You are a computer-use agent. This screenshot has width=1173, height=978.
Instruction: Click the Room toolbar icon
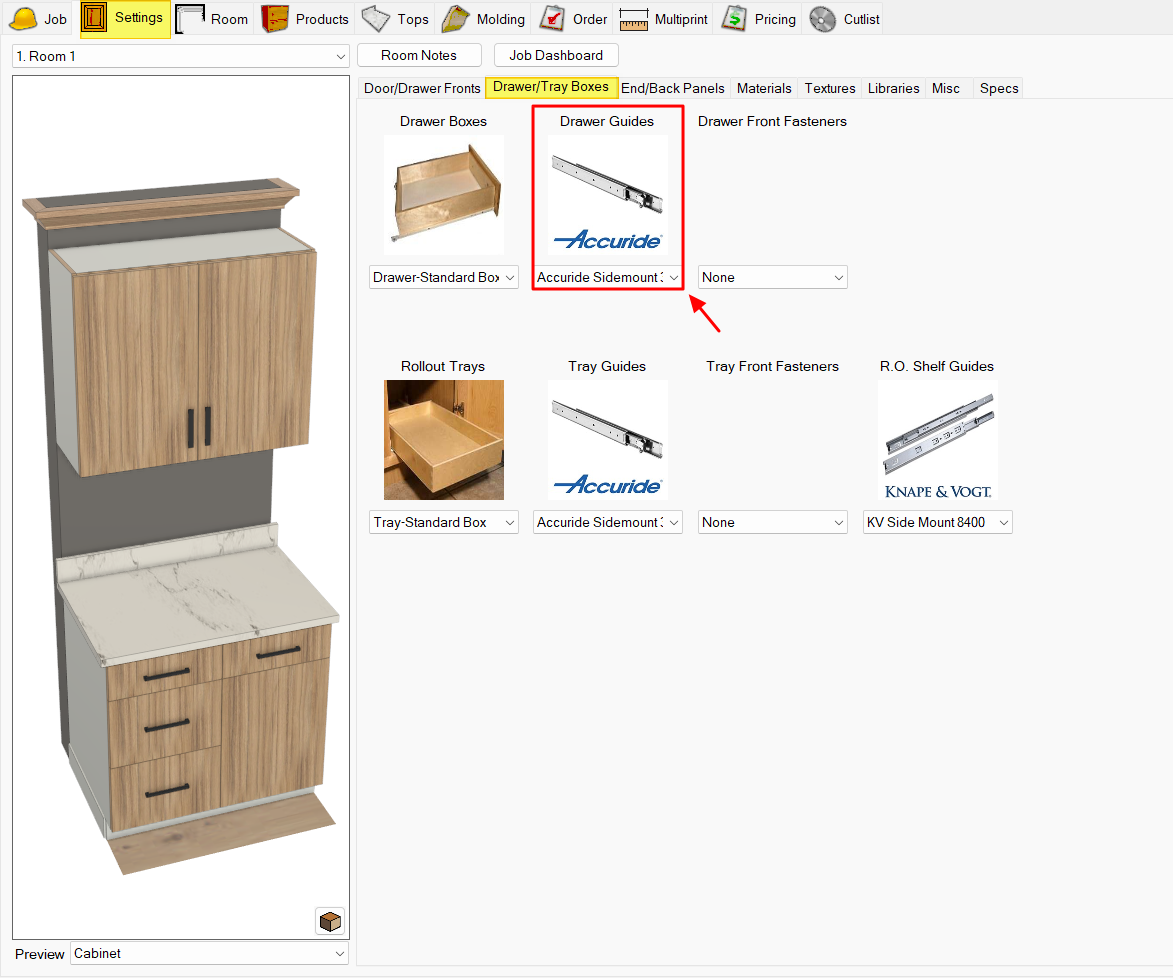click(211, 19)
